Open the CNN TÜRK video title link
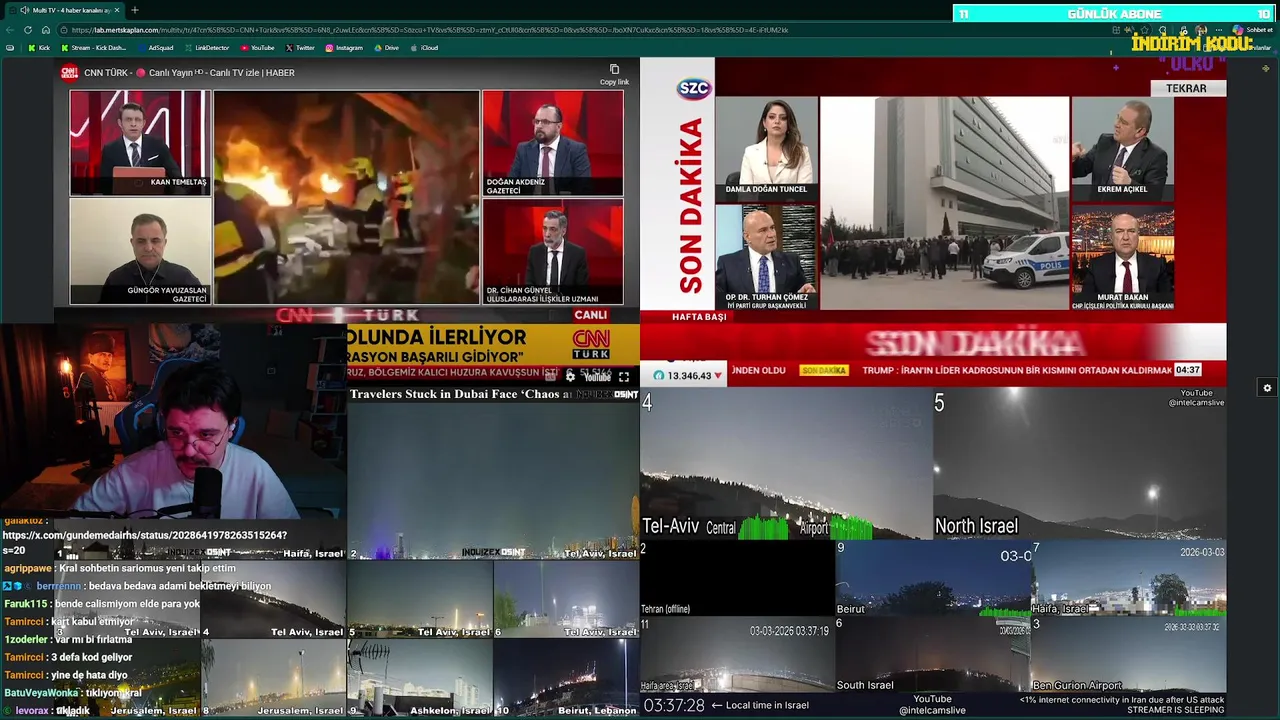 click(x=189, y=73)
